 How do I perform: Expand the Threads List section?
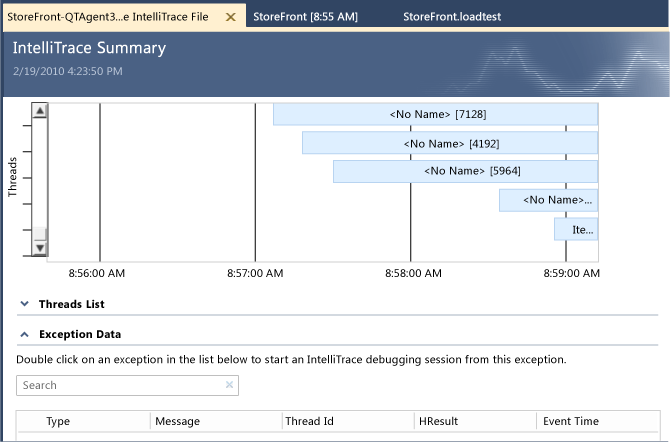23,304
